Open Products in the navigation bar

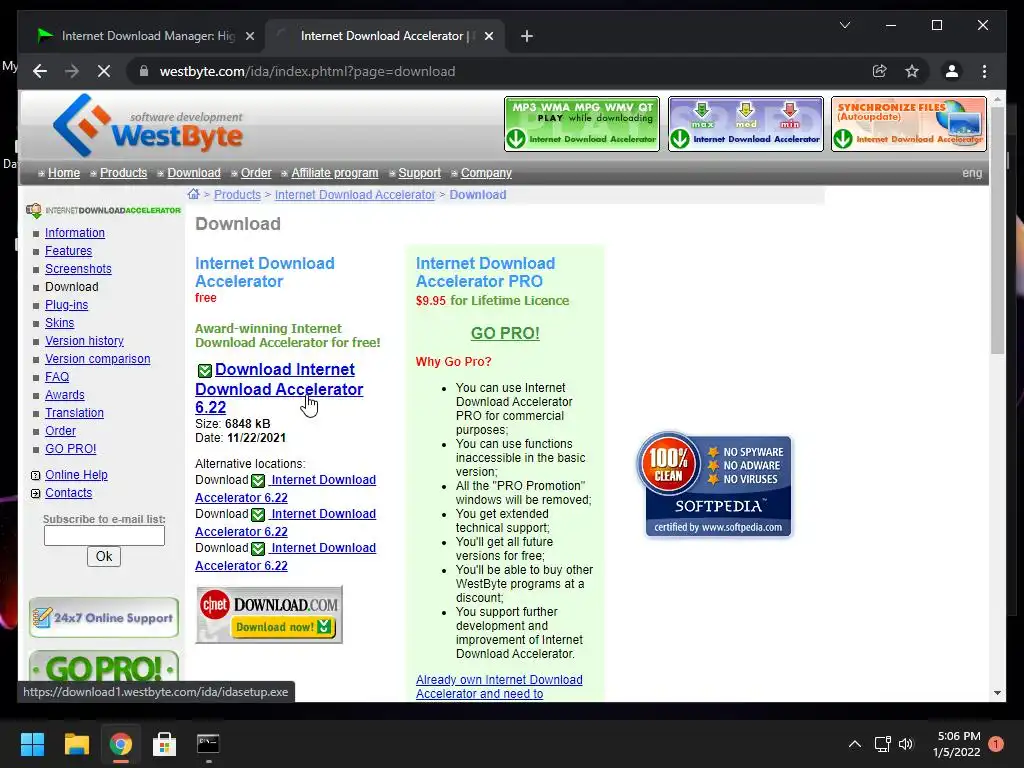click(x=123, y=172)
